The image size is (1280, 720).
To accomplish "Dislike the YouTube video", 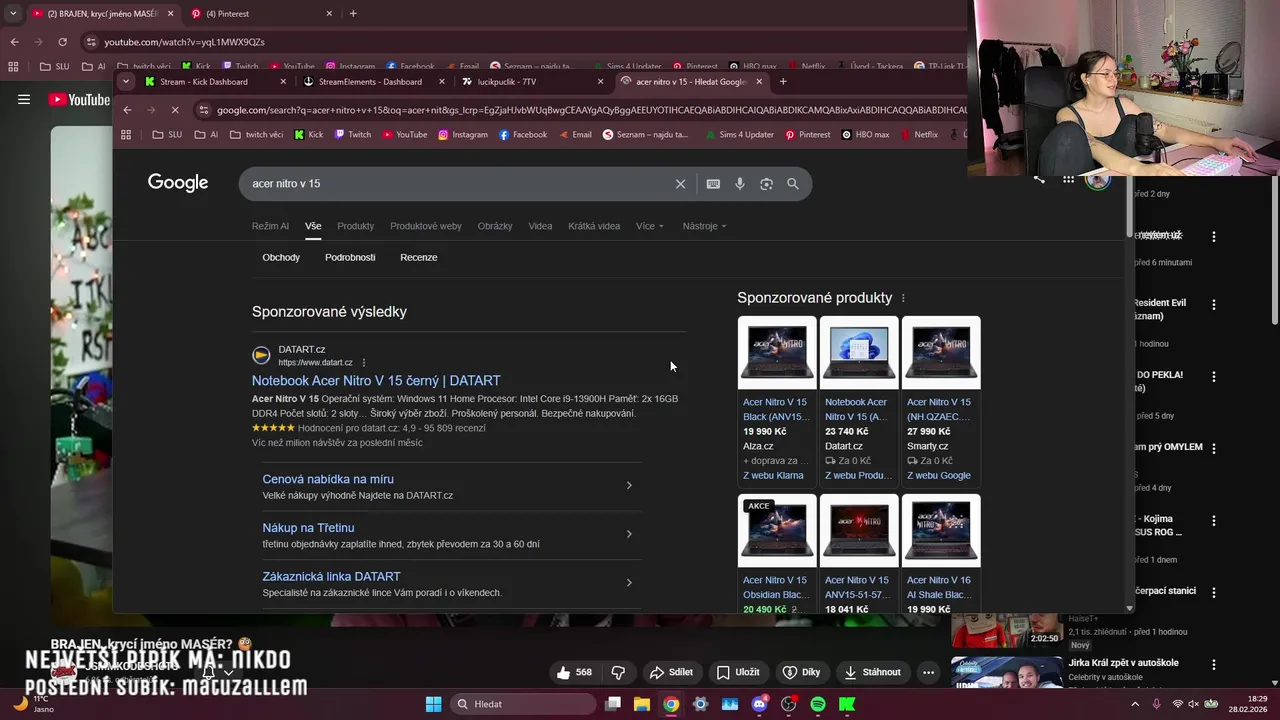I will click(618, 672).
